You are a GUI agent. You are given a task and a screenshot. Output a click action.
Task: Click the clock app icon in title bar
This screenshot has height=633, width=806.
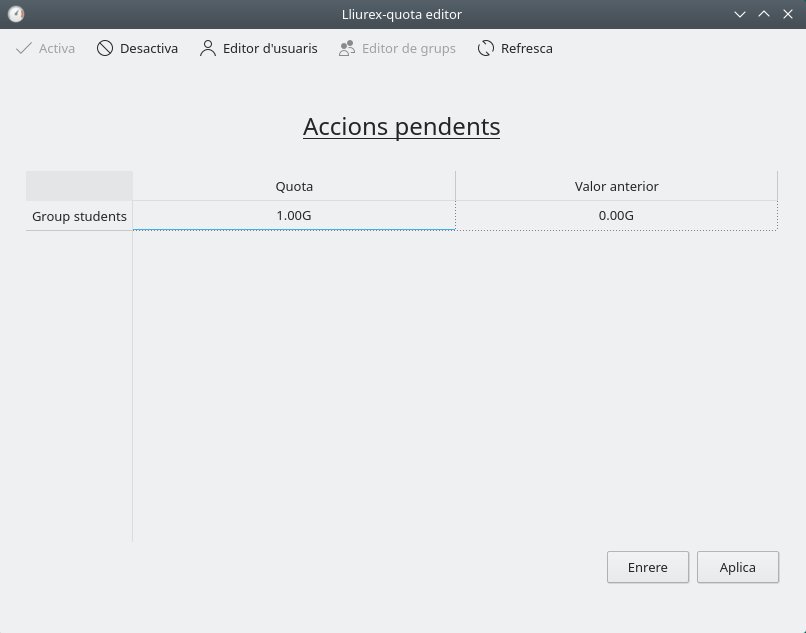click(x=16, y=14)
